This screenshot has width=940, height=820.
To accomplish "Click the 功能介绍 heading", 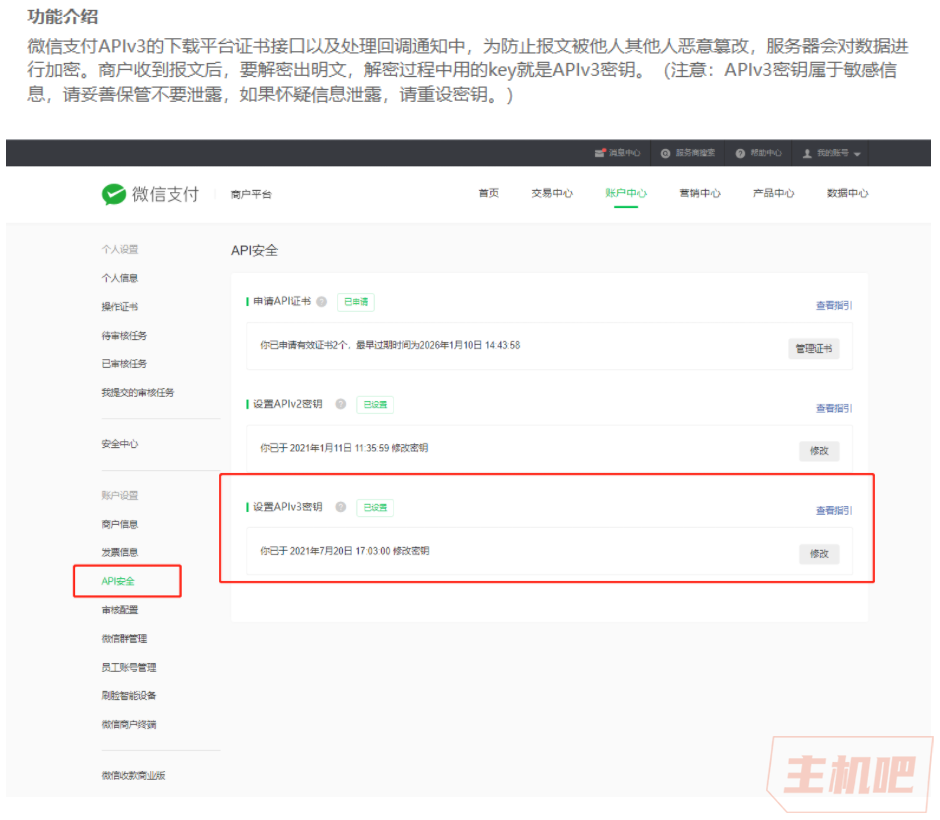I will coord(62,16).
